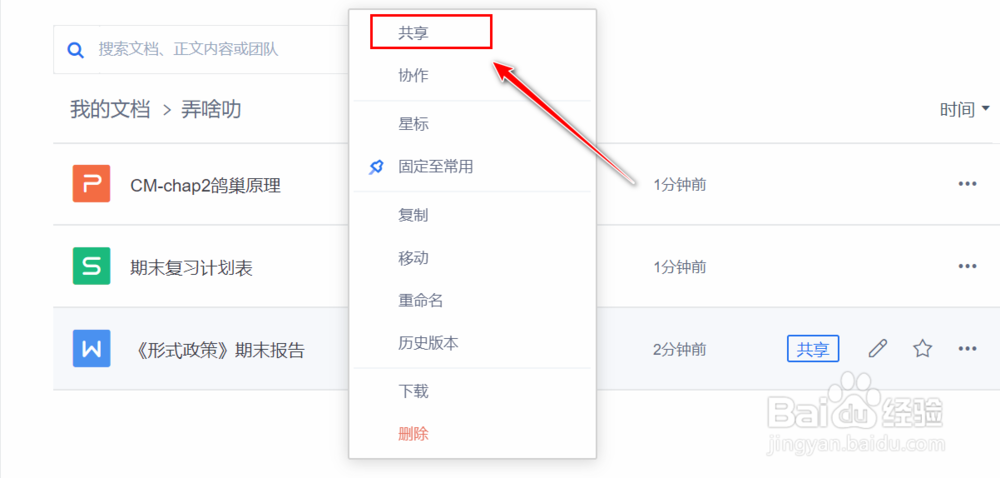Open more options for CM-chap2鸽巢原理
Viewport: 1000px width, 478px height.
(967, 184)
